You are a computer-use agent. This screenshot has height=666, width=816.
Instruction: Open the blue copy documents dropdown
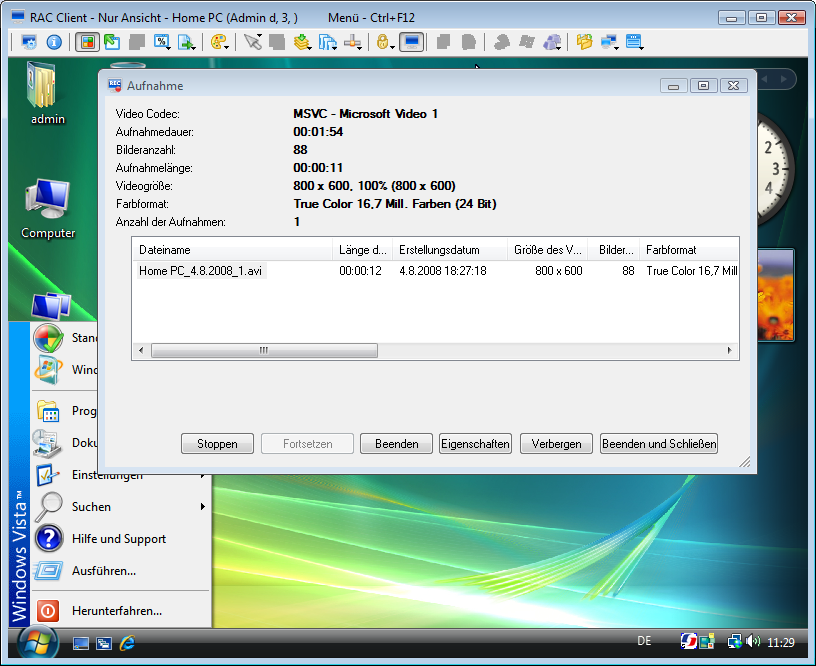[327, 42]
